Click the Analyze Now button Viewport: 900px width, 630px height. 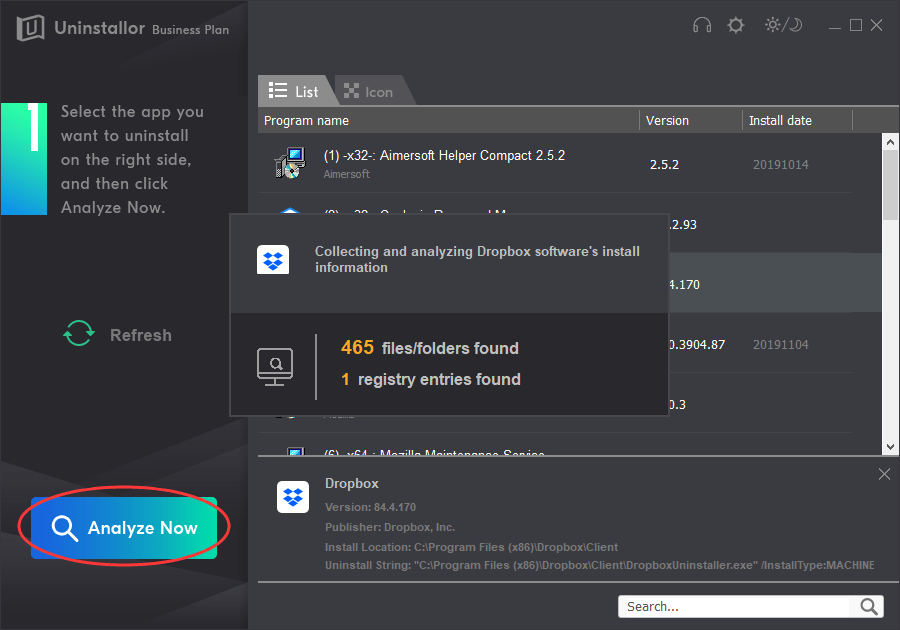click(x=124, y=528)
